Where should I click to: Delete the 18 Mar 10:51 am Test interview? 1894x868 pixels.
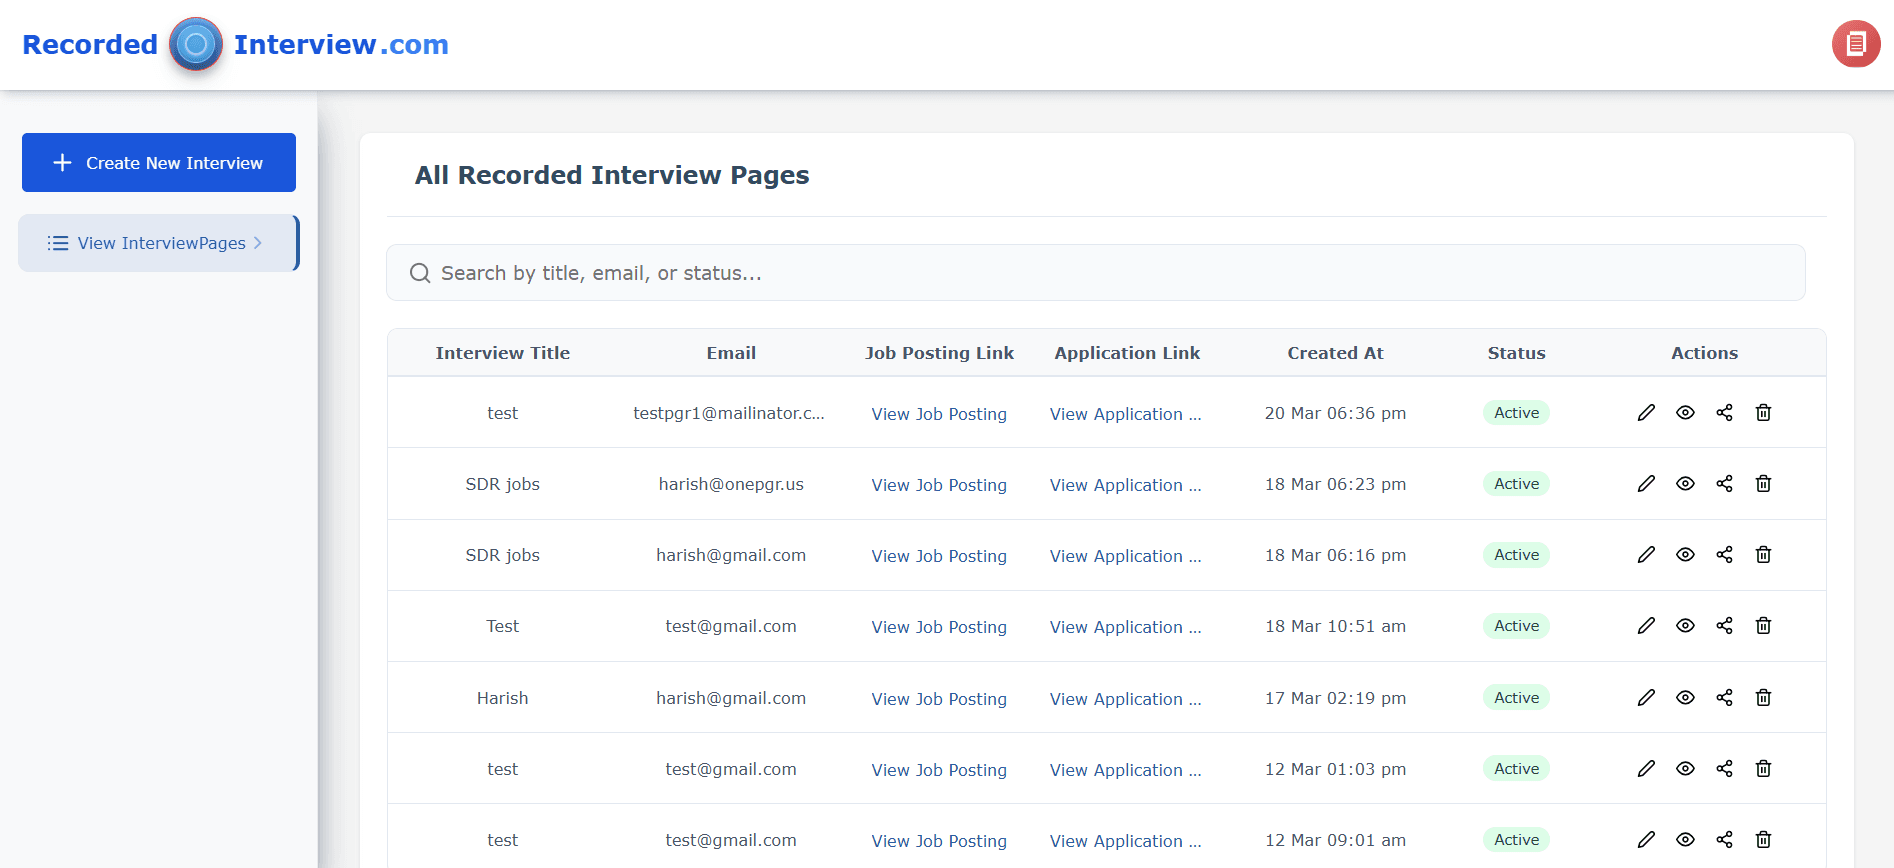(1763, 626)
